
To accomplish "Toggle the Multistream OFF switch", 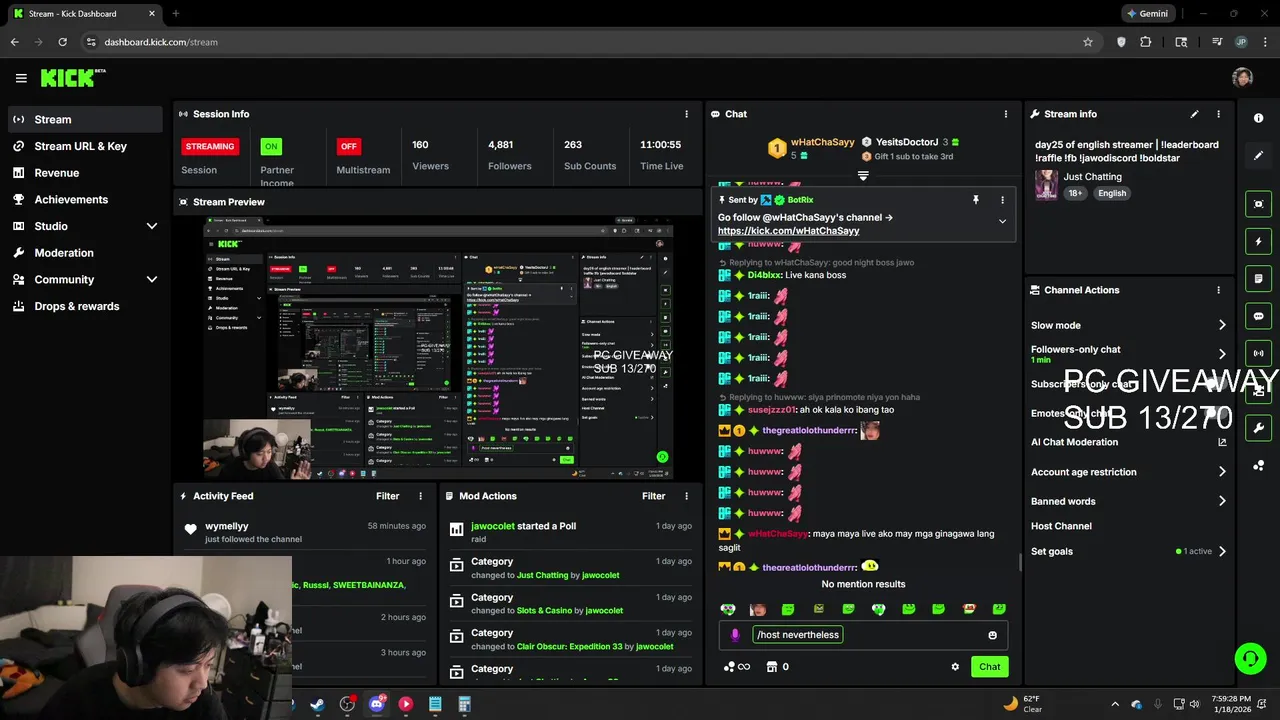I will click(348, 146).
